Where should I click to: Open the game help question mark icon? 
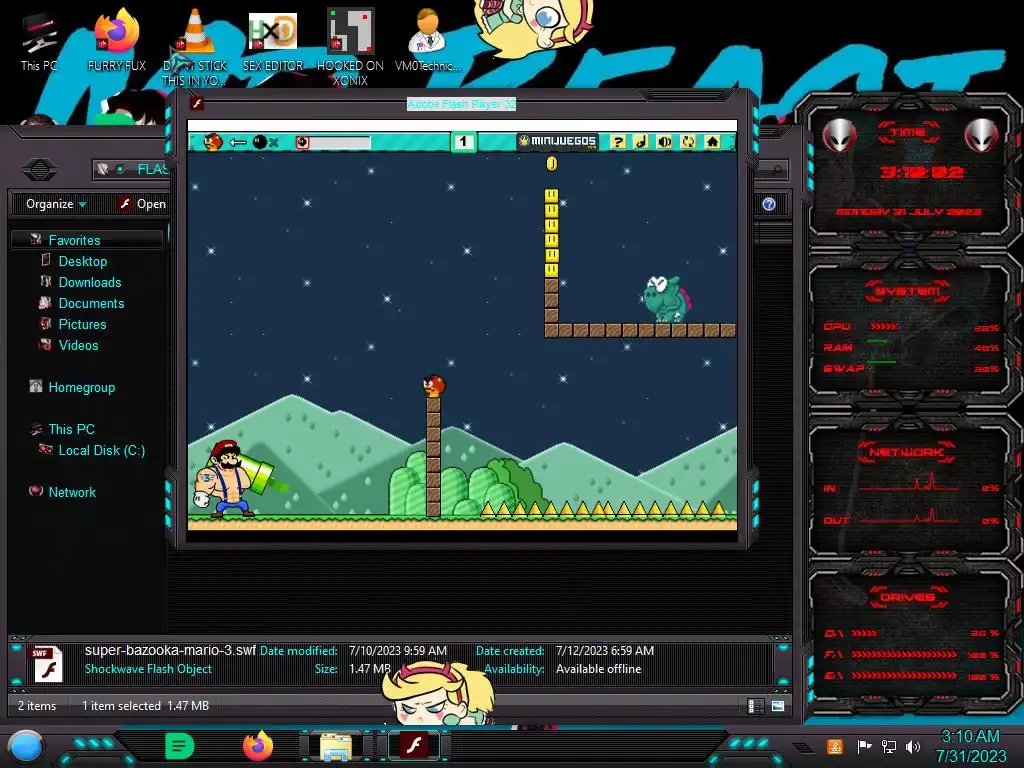coord(617,142)
